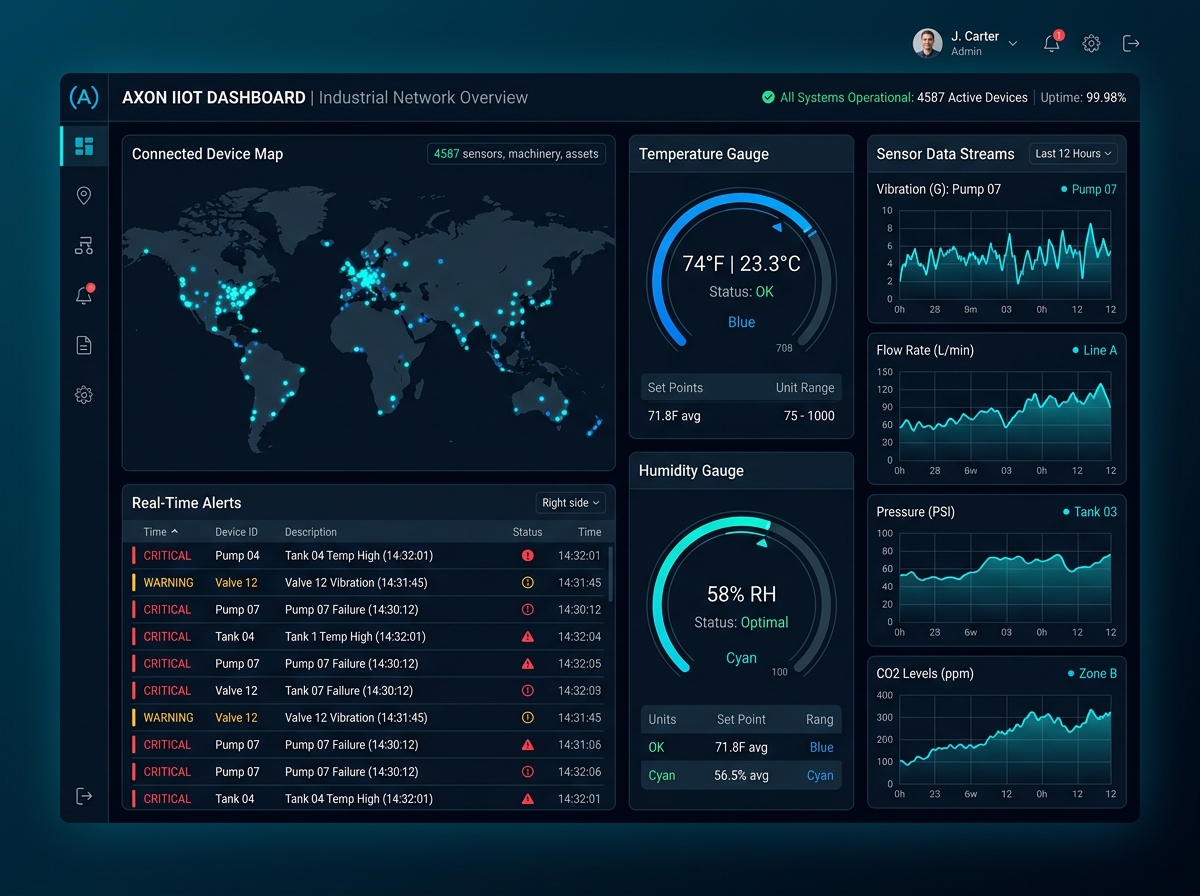Image resolution: width=1200 pixels, height=896 pixels.
Task: Click triangle icon in the 14:32:05 row
Action: (x=528, y=664)
